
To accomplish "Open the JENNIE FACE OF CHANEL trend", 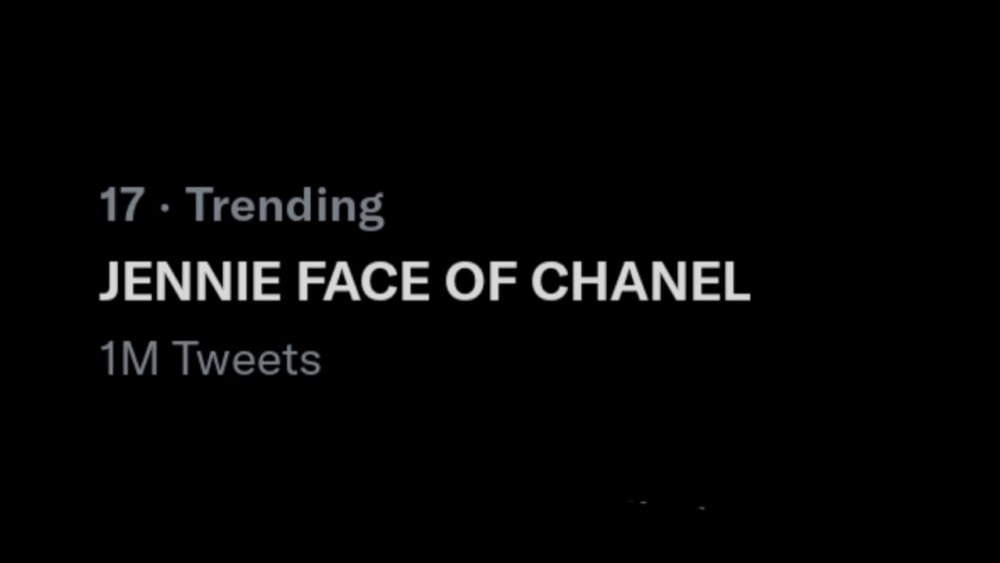I will point(425,282).
